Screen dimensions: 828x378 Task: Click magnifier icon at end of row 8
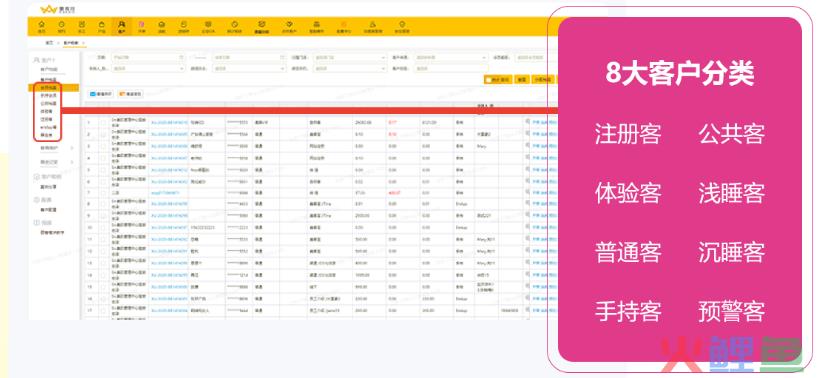(527, 203)
